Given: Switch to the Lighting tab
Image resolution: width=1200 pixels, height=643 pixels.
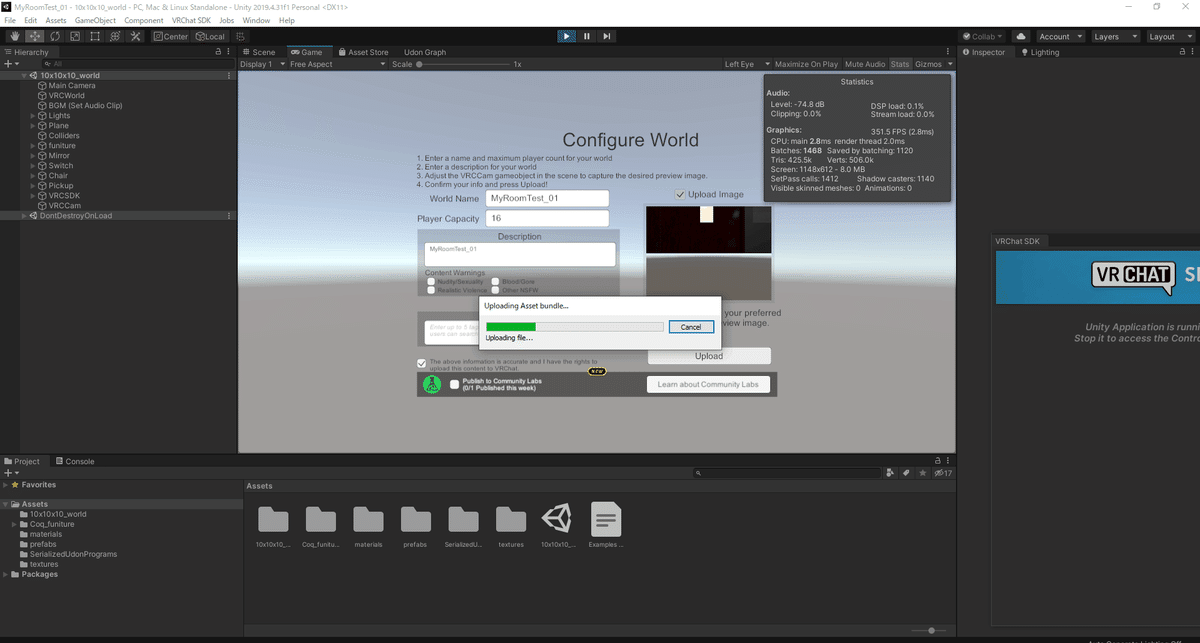Looking at the screenshot, I should pyautogui.click(x=1039, y=52).
